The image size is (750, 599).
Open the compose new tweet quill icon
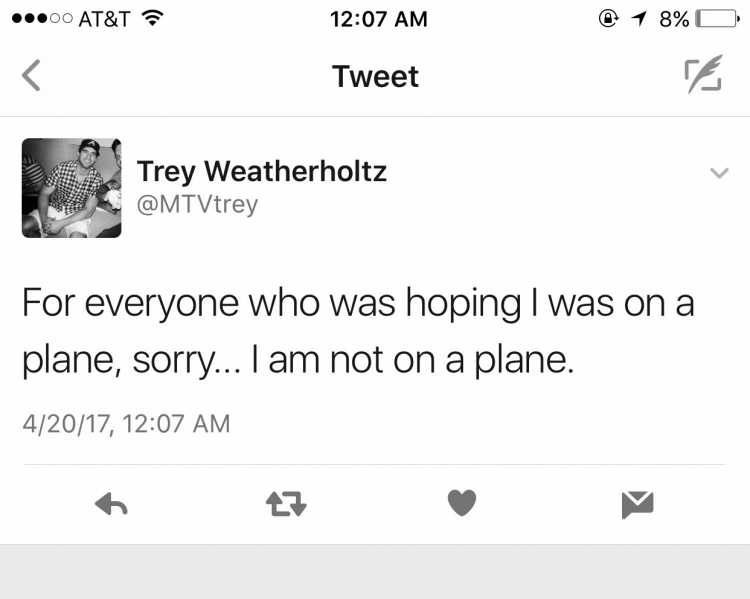click(704, 74)
